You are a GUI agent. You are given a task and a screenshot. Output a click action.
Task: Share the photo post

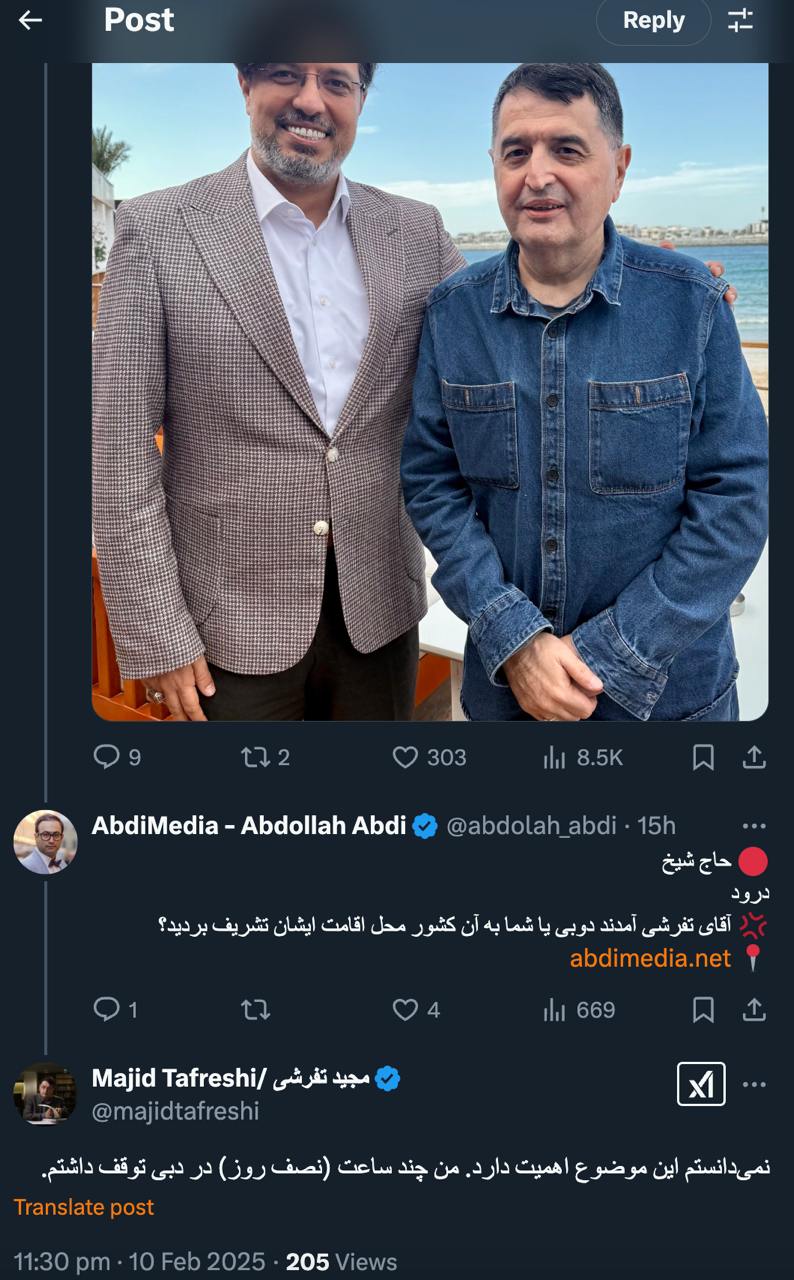[x=754, y=758]
